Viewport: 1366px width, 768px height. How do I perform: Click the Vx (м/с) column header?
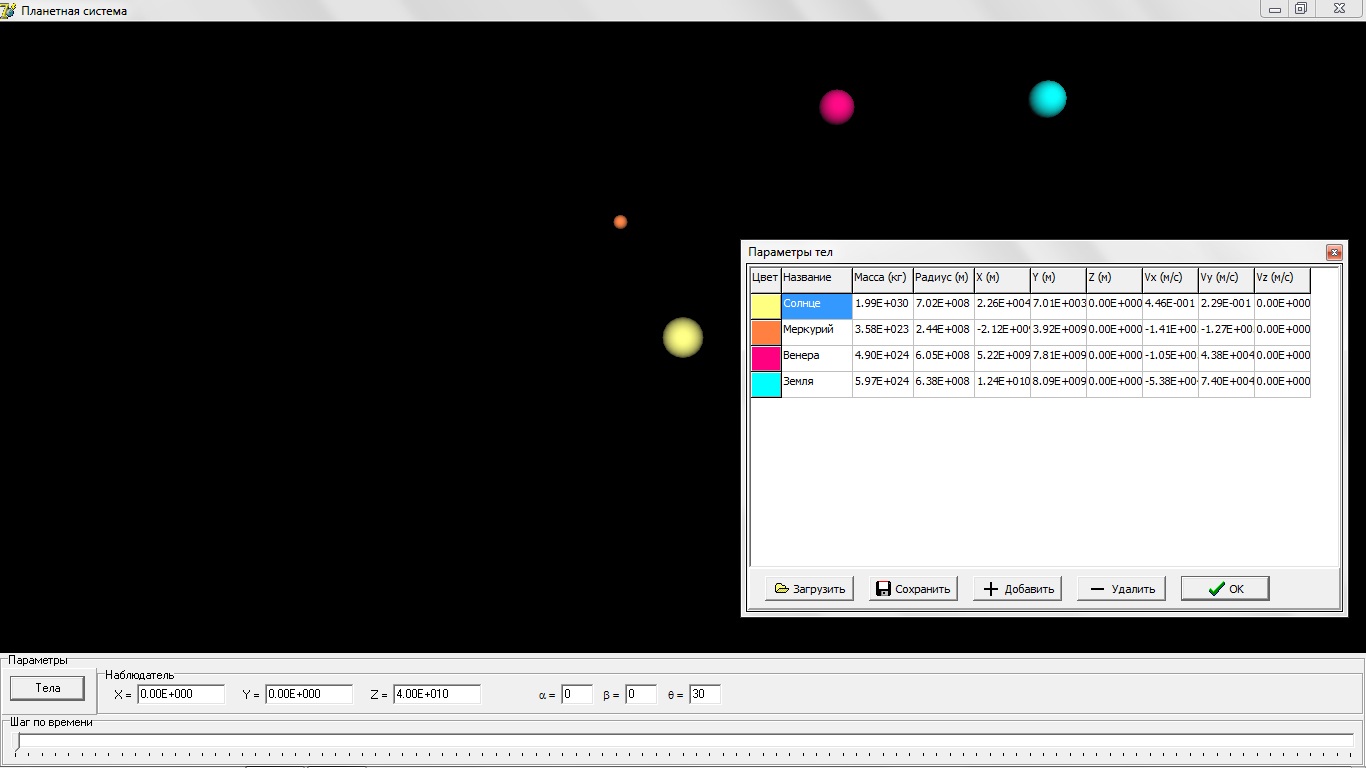tap(1170, 280)
